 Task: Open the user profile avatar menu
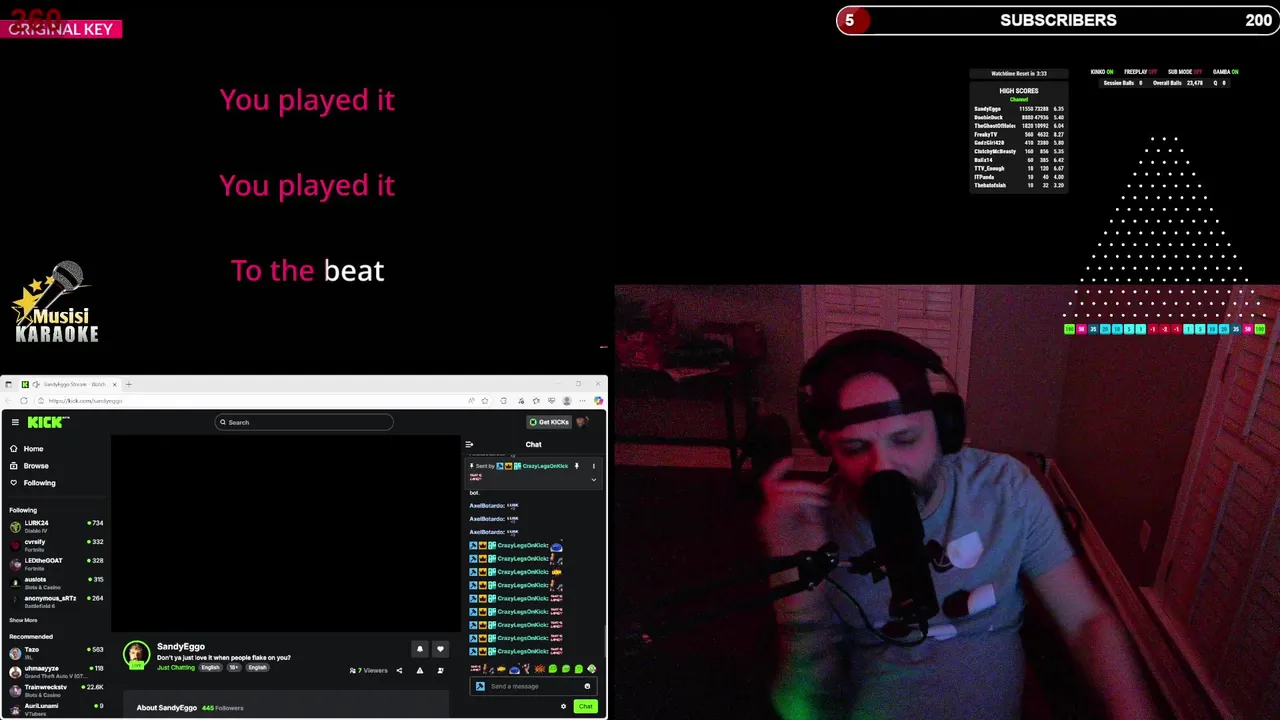pos(582,422)
